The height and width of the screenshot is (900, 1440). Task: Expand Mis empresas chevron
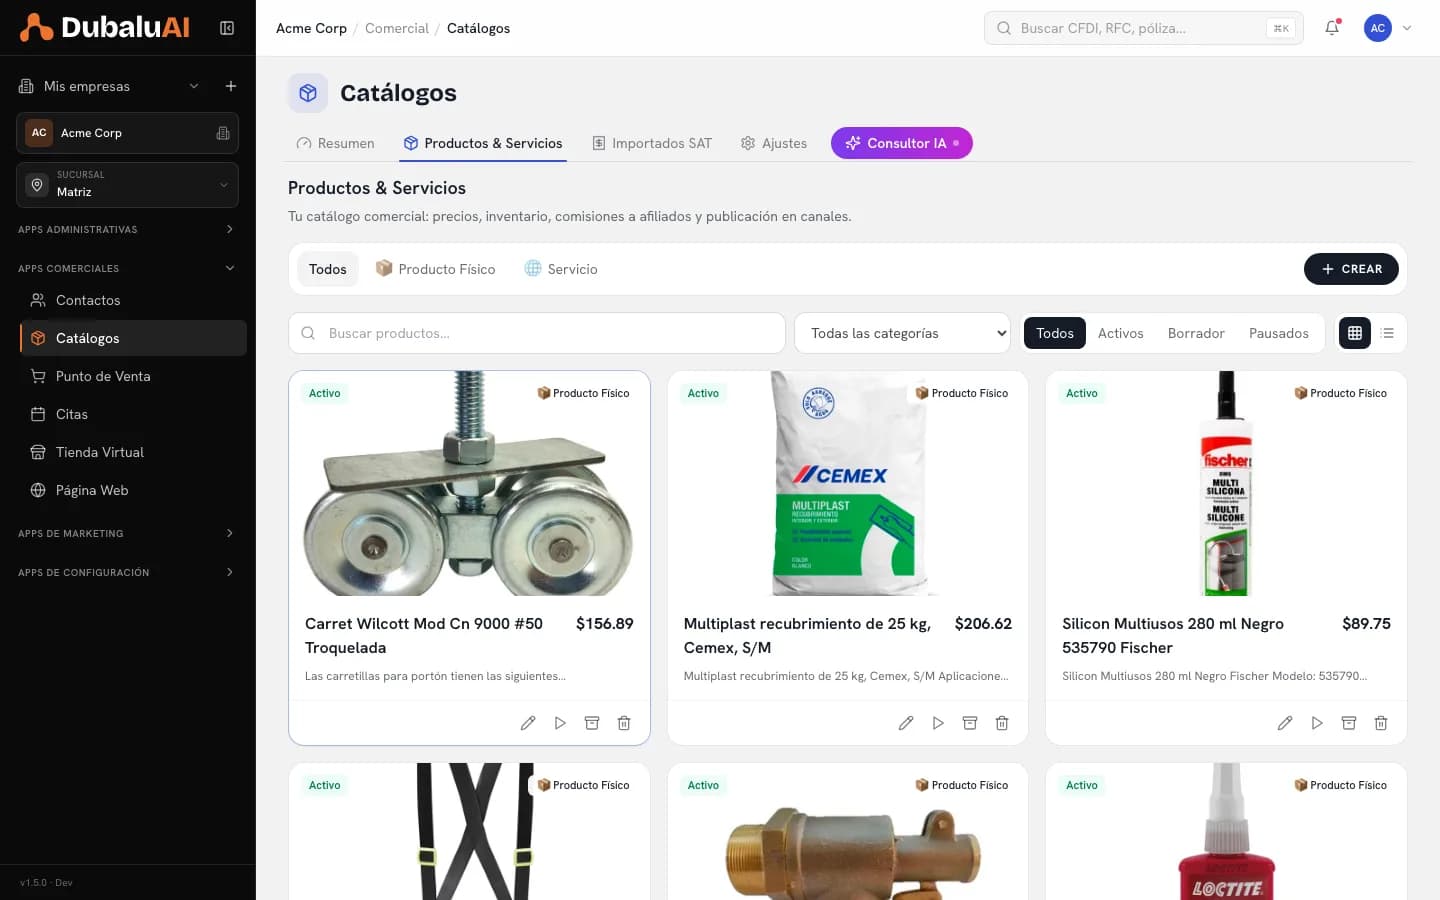coord(194,86)
